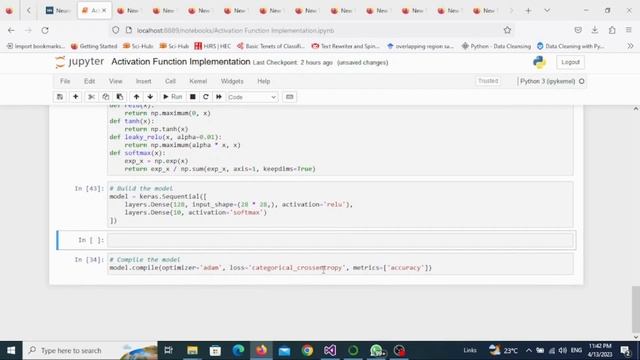Open Python - Data Cleansing bookmark
Viewport: 640px width, 360px height.
(x=496, y=46)
